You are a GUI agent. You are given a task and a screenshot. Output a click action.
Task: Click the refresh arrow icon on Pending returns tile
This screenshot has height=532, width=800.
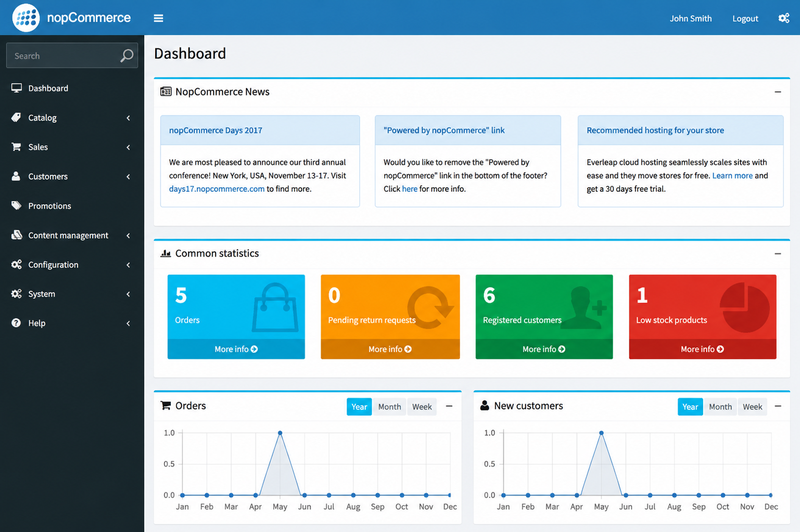click(430, 308)
